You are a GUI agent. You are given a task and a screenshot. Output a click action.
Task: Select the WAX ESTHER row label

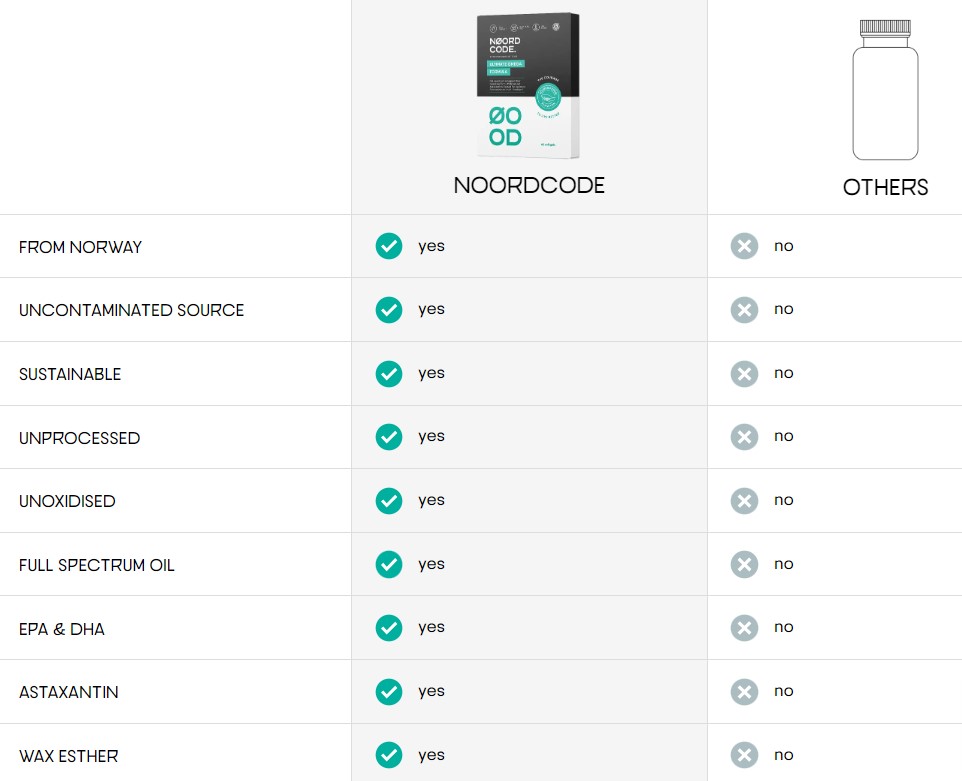[x=69, y=756]
